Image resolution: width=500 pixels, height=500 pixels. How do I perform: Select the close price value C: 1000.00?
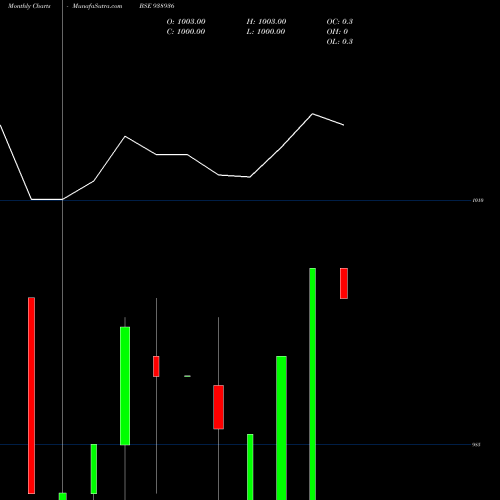coord(186,32)
